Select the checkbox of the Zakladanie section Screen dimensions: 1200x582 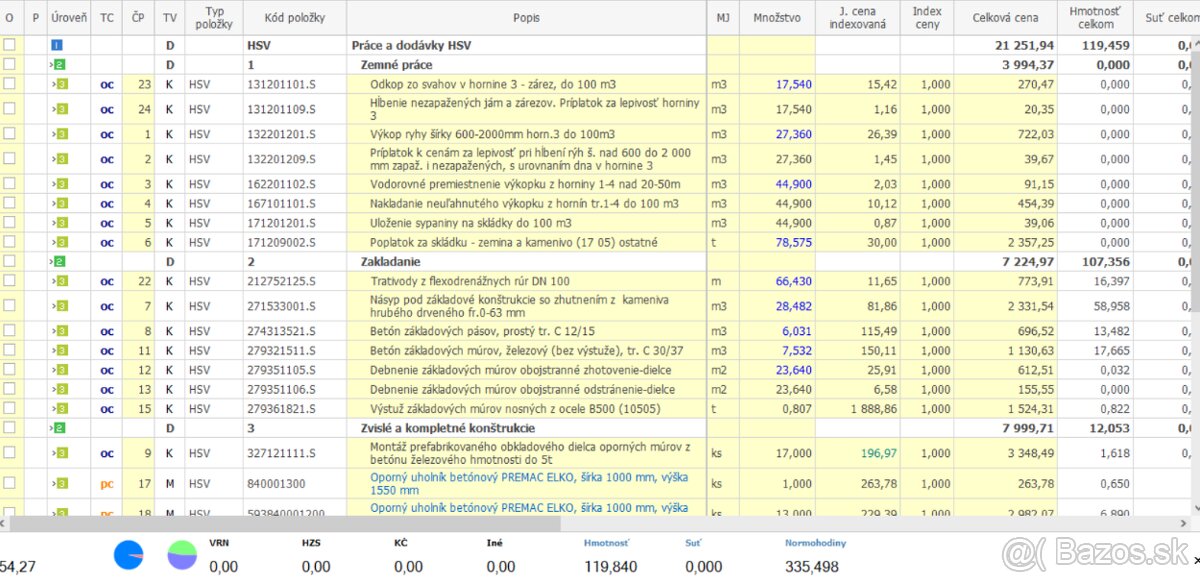10,261
